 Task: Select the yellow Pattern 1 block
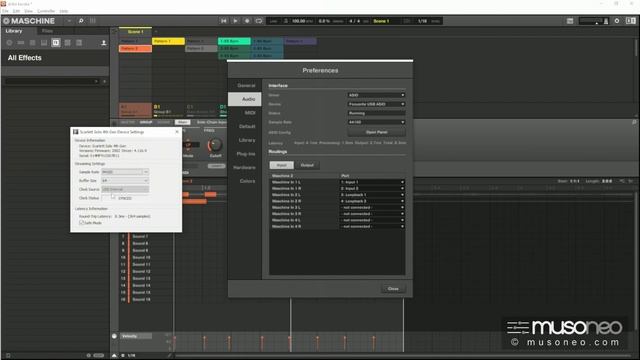pos(168,41)
